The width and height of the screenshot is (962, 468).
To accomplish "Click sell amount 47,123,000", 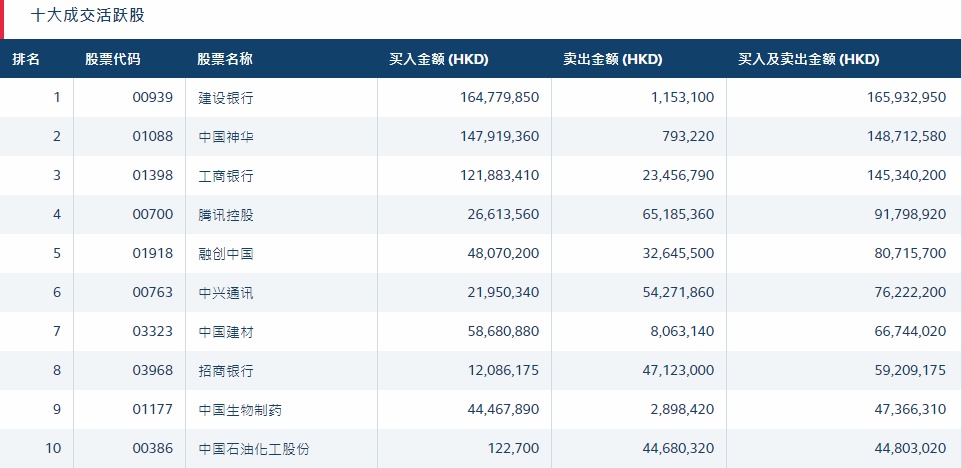I will 678,370.
